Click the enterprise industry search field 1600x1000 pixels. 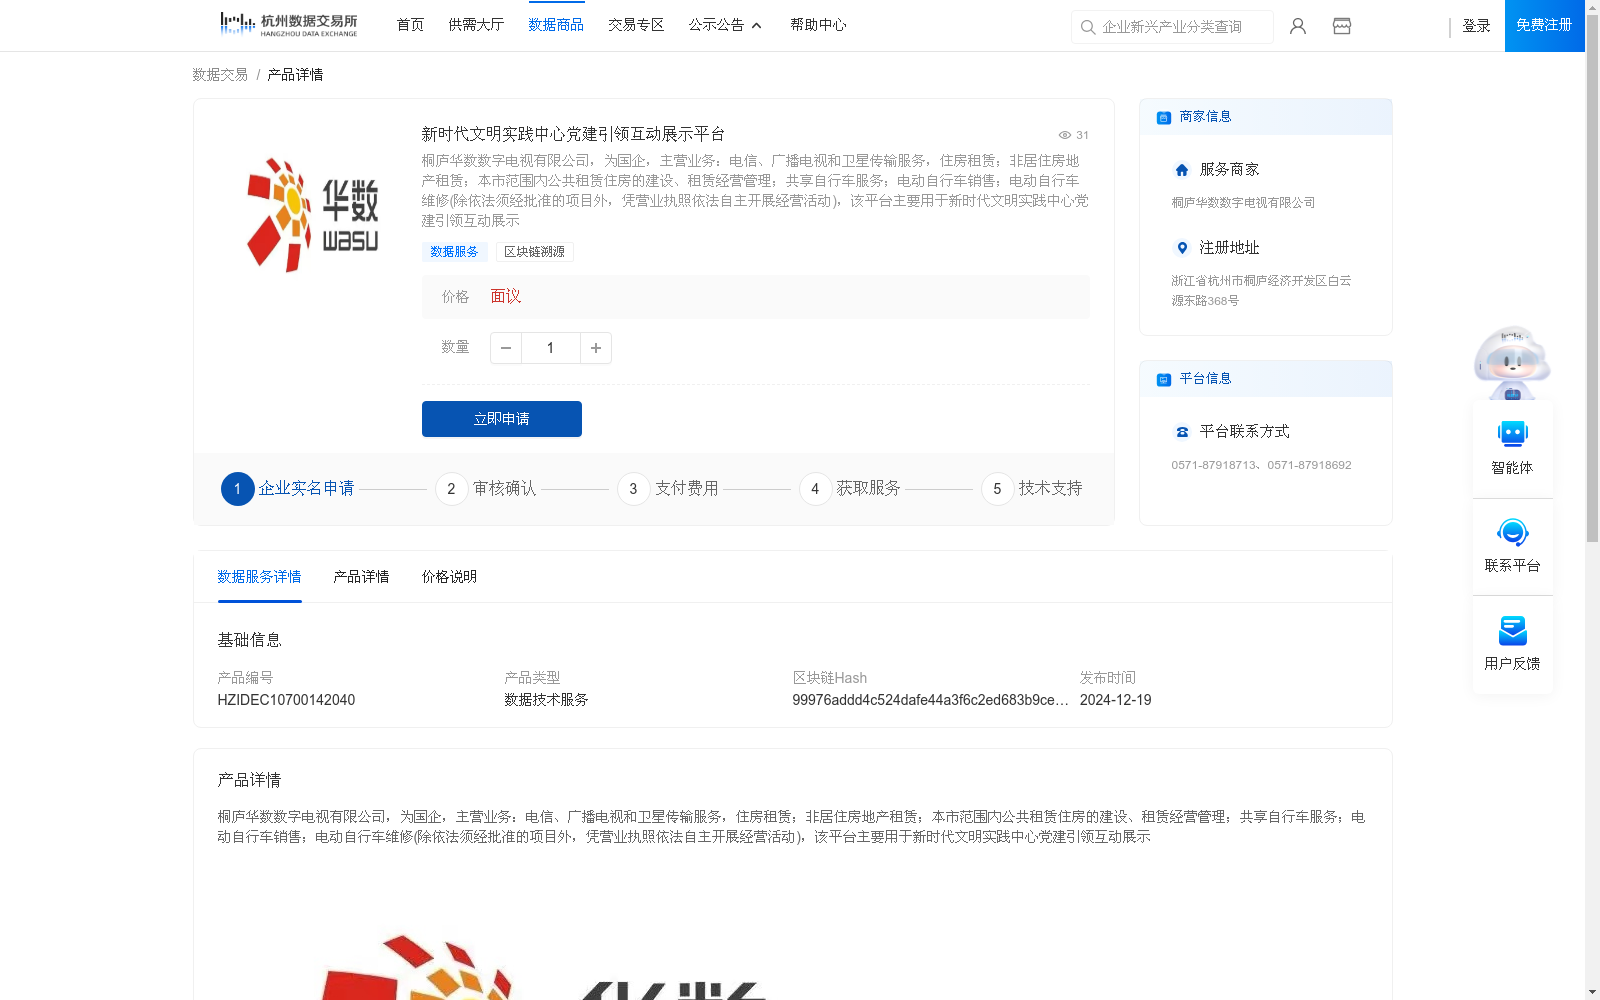1172,27
